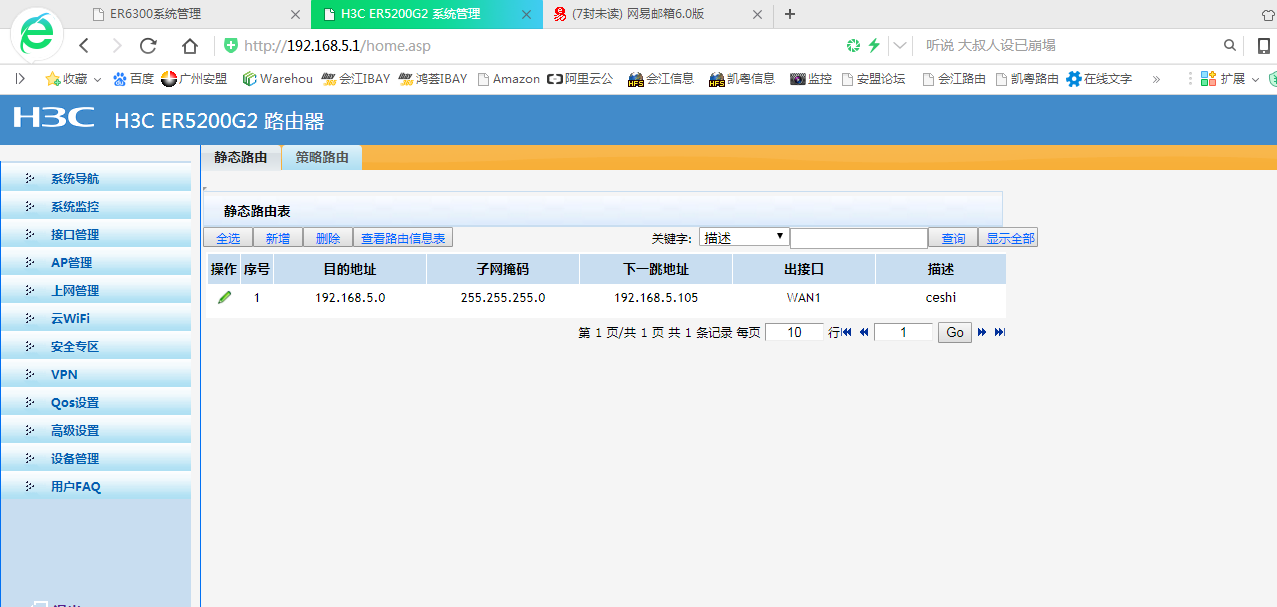Open the Amazon bookmark
Screen dimensions: 1277x607
click(x=508, y=78)
